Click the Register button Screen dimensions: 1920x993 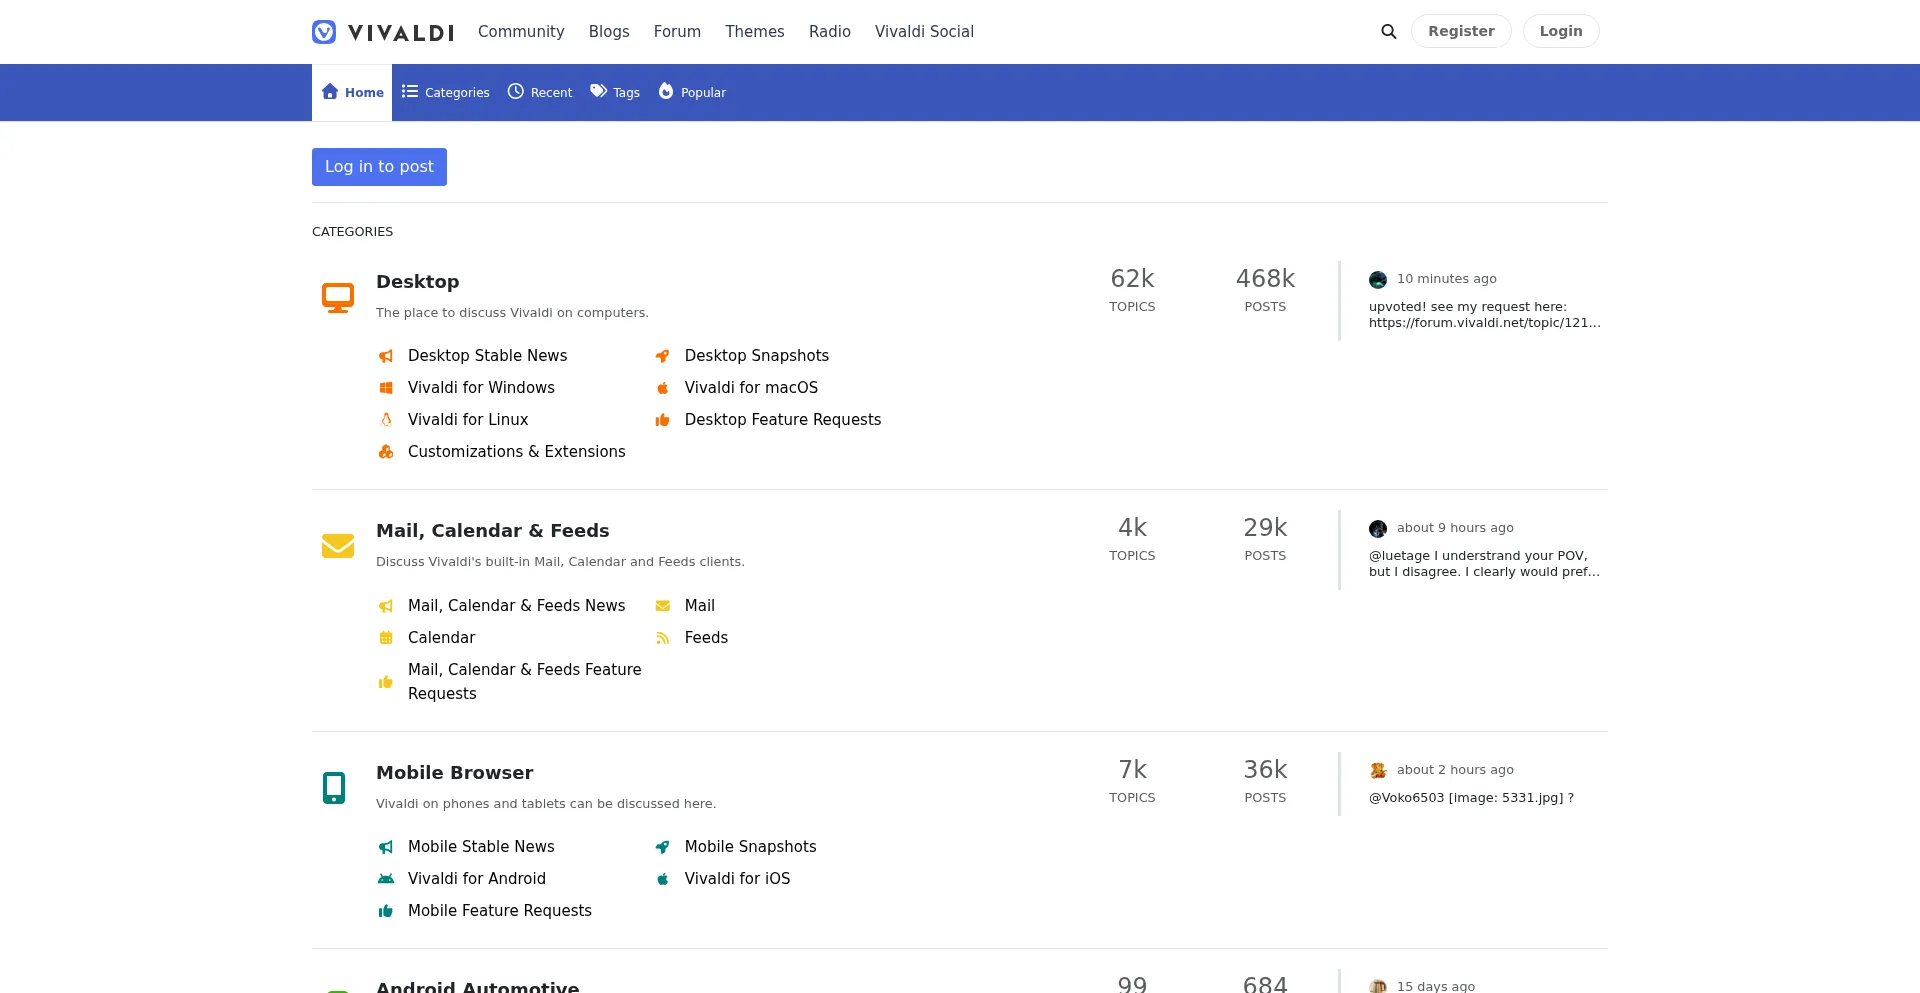[x=1461, y=31]
